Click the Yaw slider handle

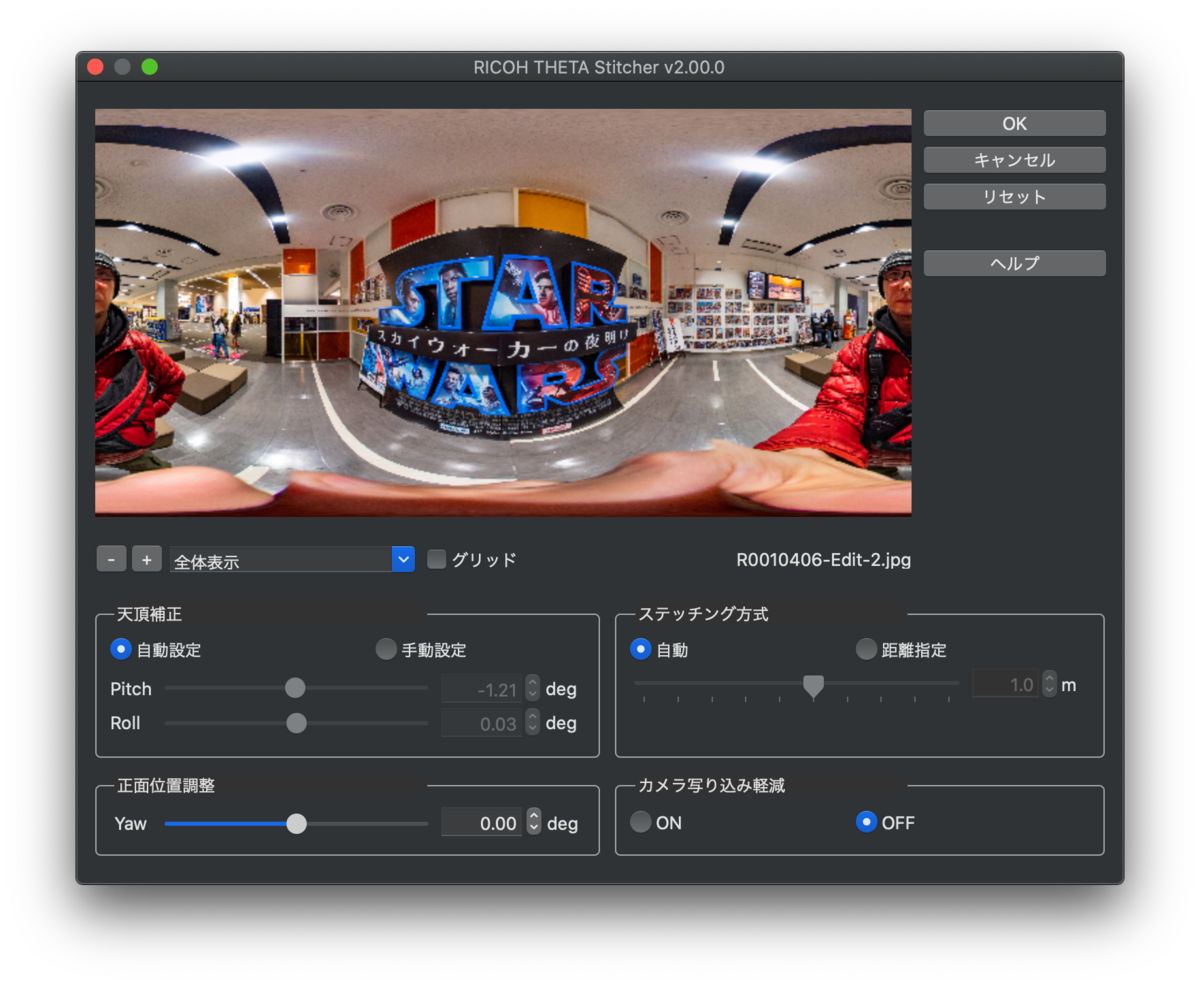(x=296, y=823)
